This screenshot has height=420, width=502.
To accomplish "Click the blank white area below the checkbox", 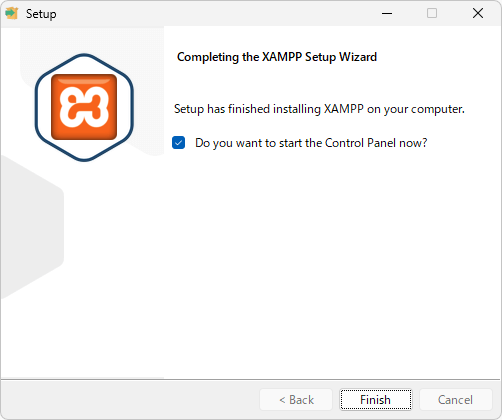I will 332,260.
